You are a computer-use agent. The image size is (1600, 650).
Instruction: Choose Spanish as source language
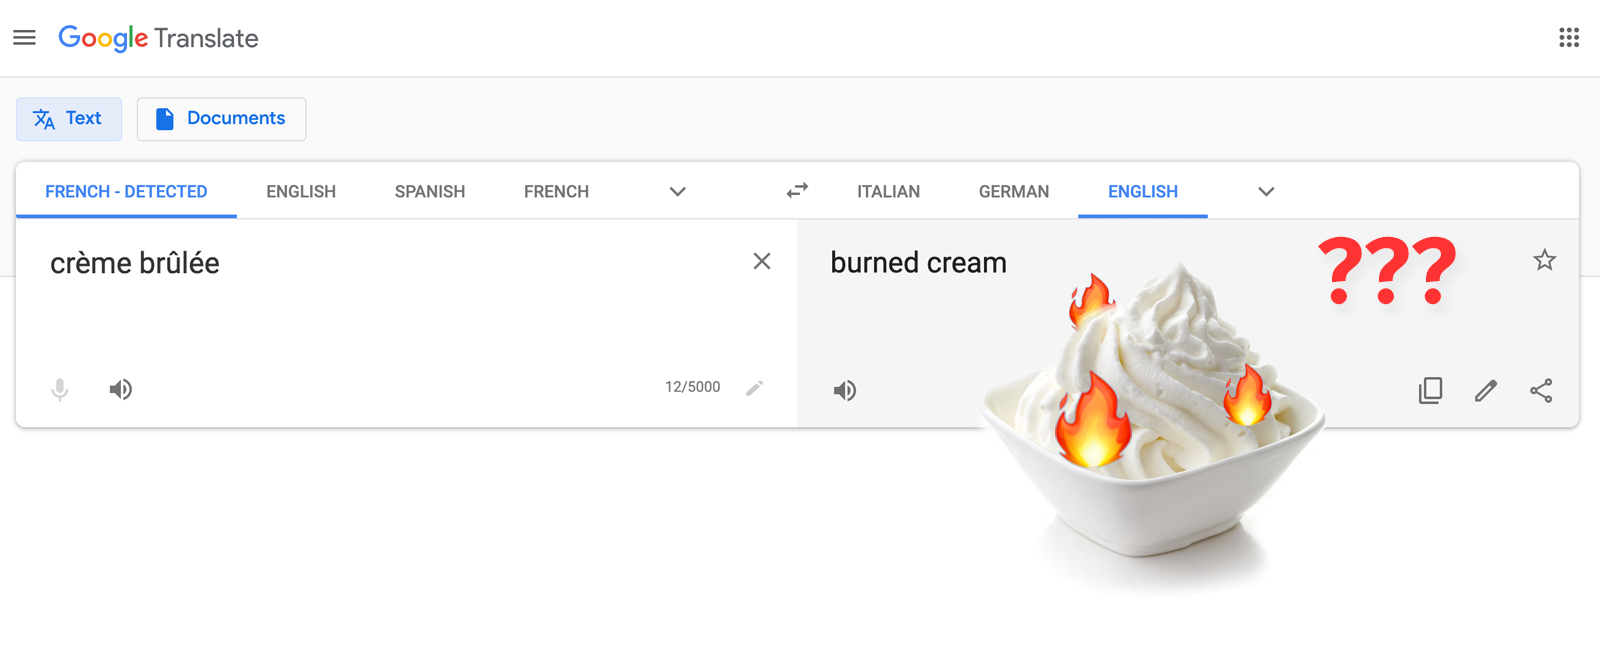point(430,191)
